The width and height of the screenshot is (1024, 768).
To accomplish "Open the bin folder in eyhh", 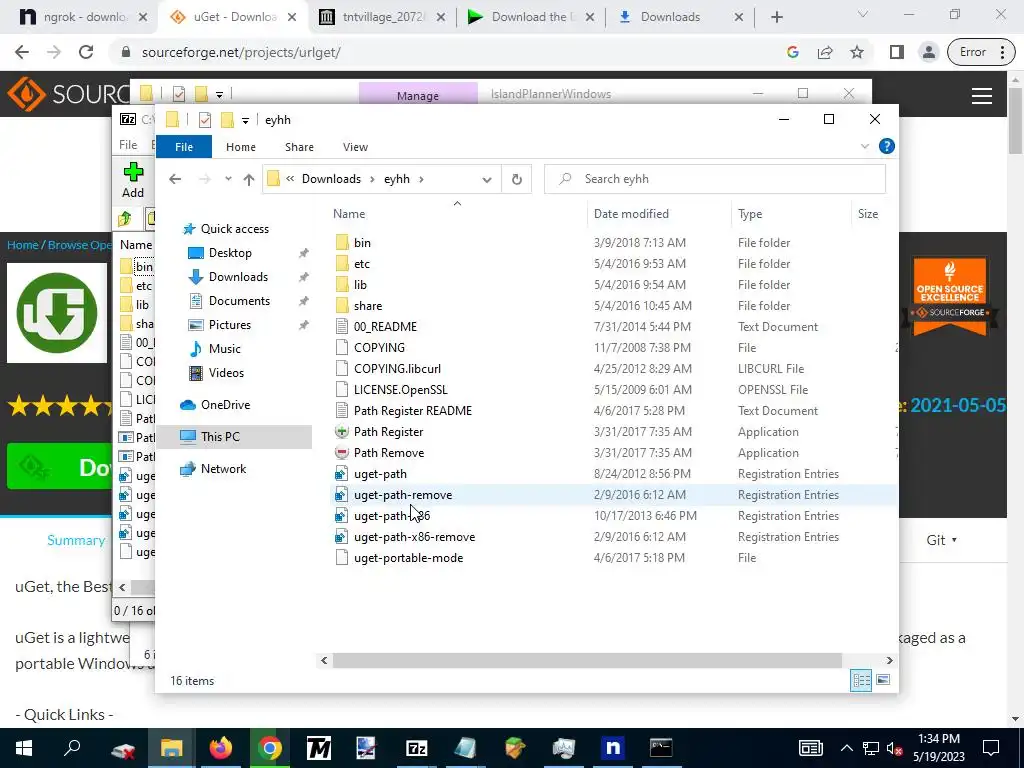I will tap(362, 243).
